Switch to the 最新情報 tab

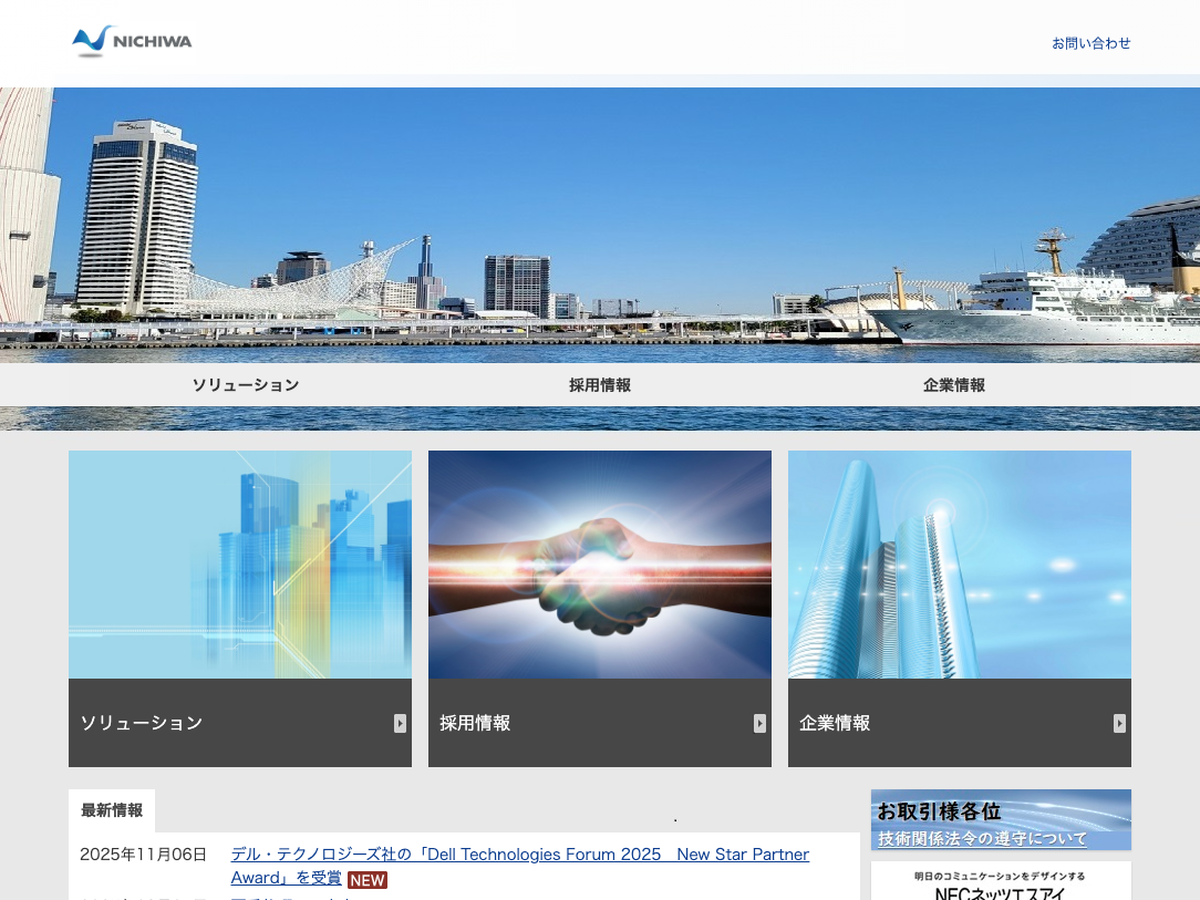coord(112,810)
